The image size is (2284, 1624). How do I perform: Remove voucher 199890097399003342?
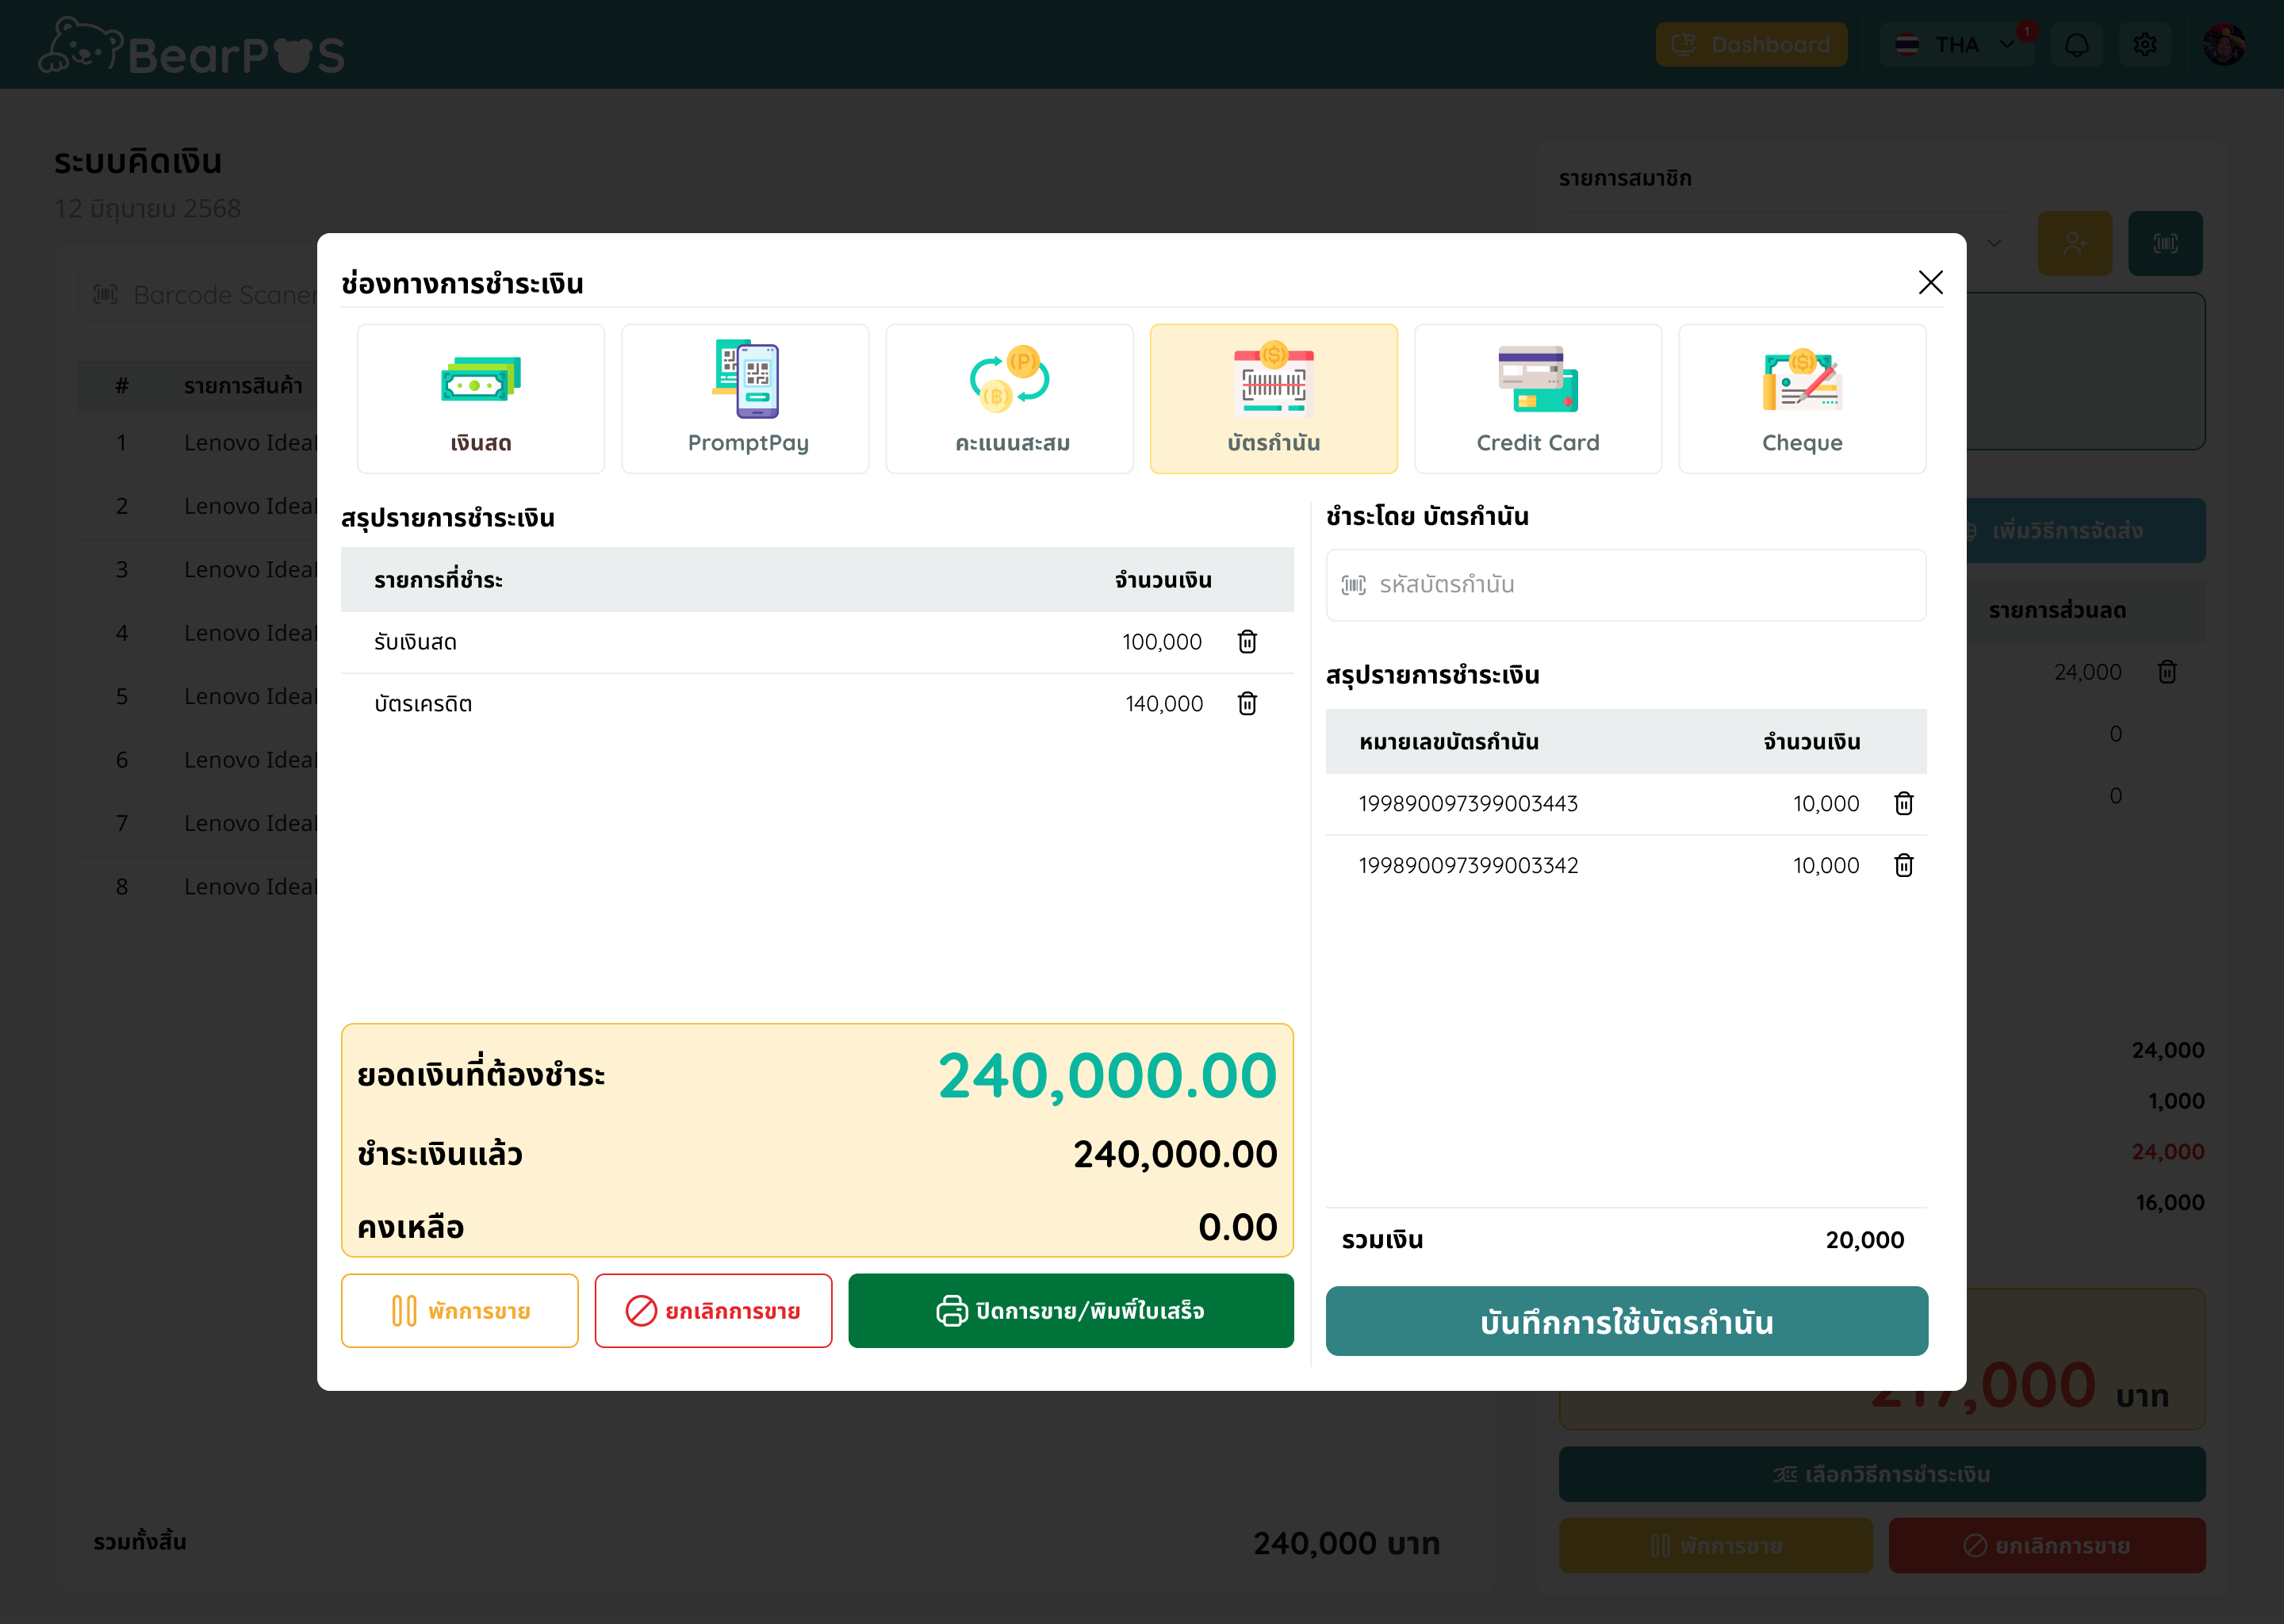(1903, 865)
